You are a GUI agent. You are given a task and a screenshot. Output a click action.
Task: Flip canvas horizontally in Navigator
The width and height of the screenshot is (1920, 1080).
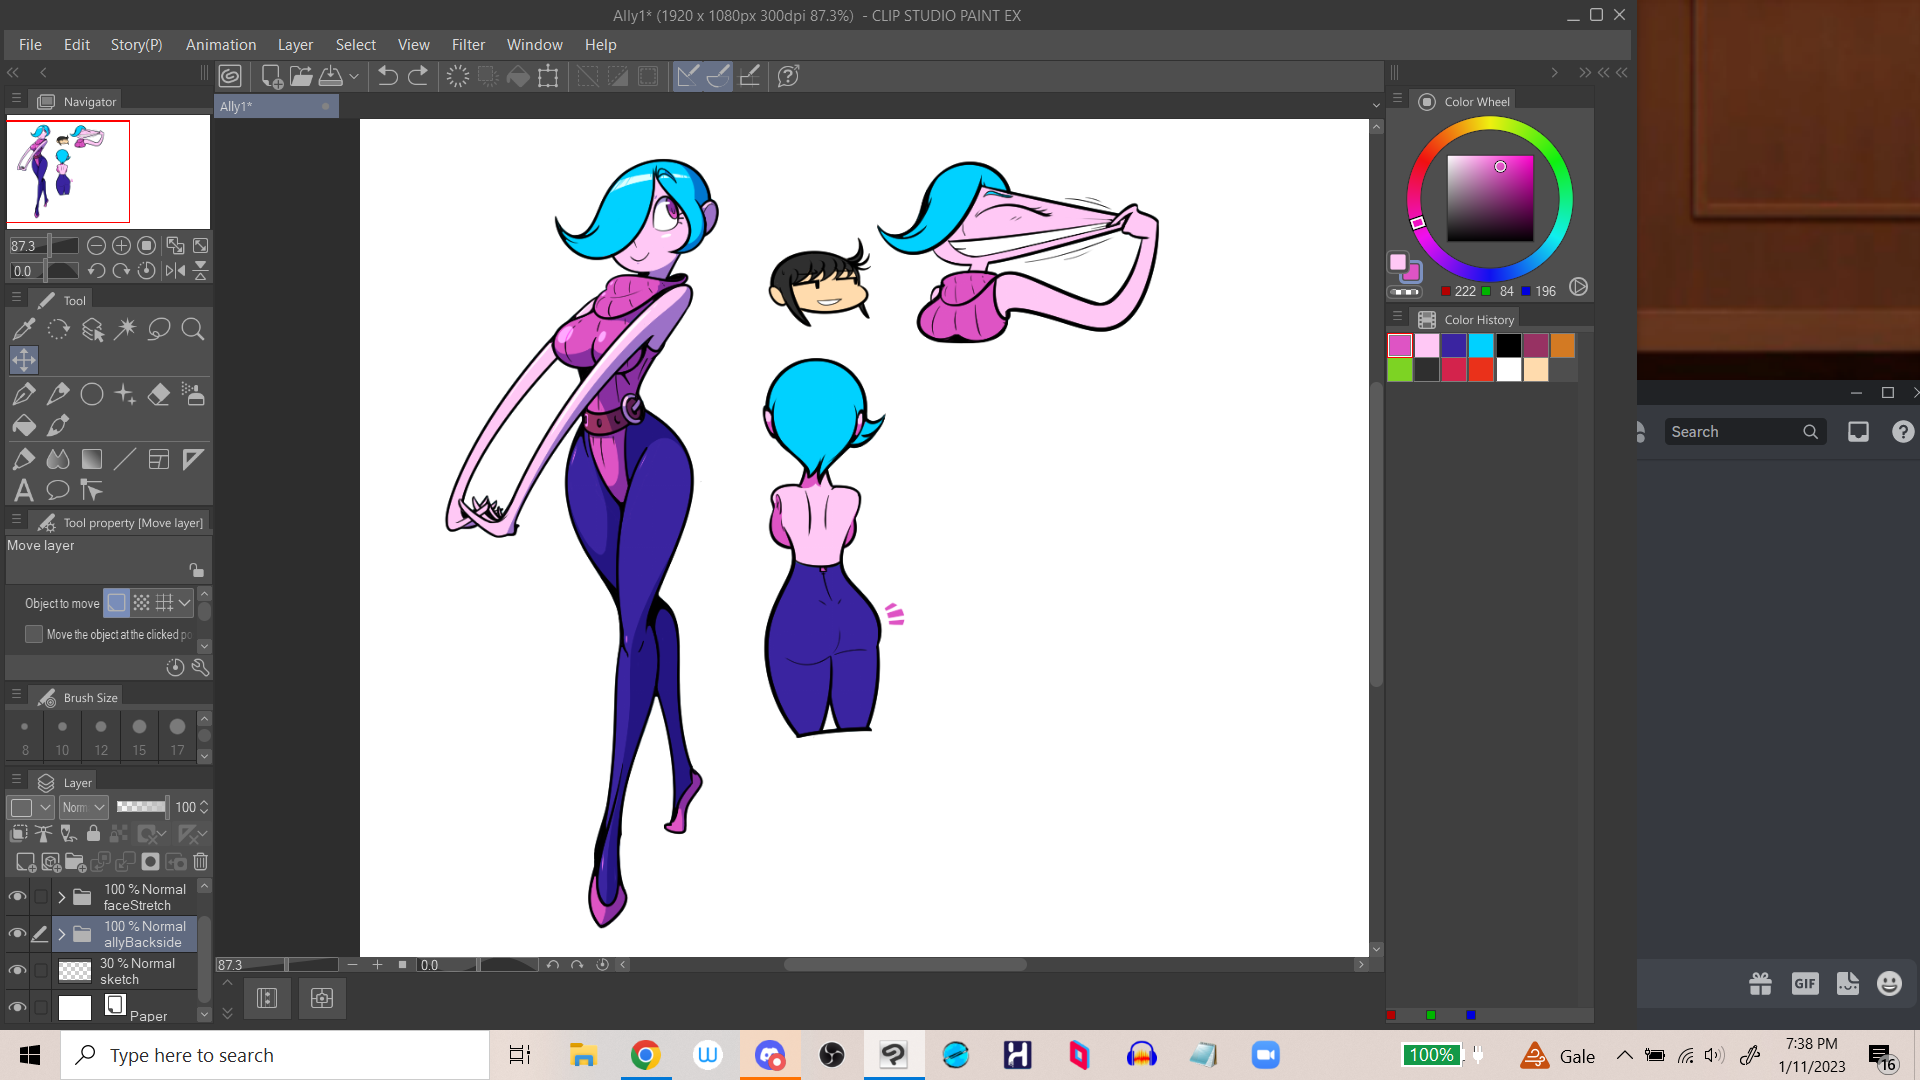coord(175,270)
